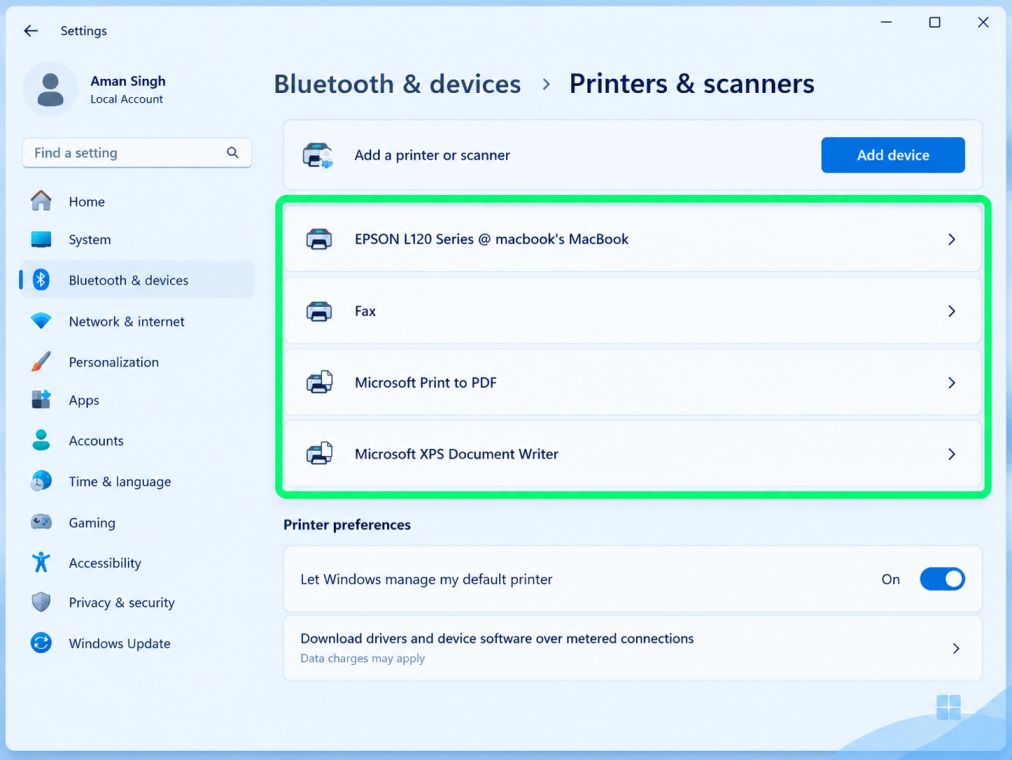Click the Find a setting search box

click(x=137, y=153)
